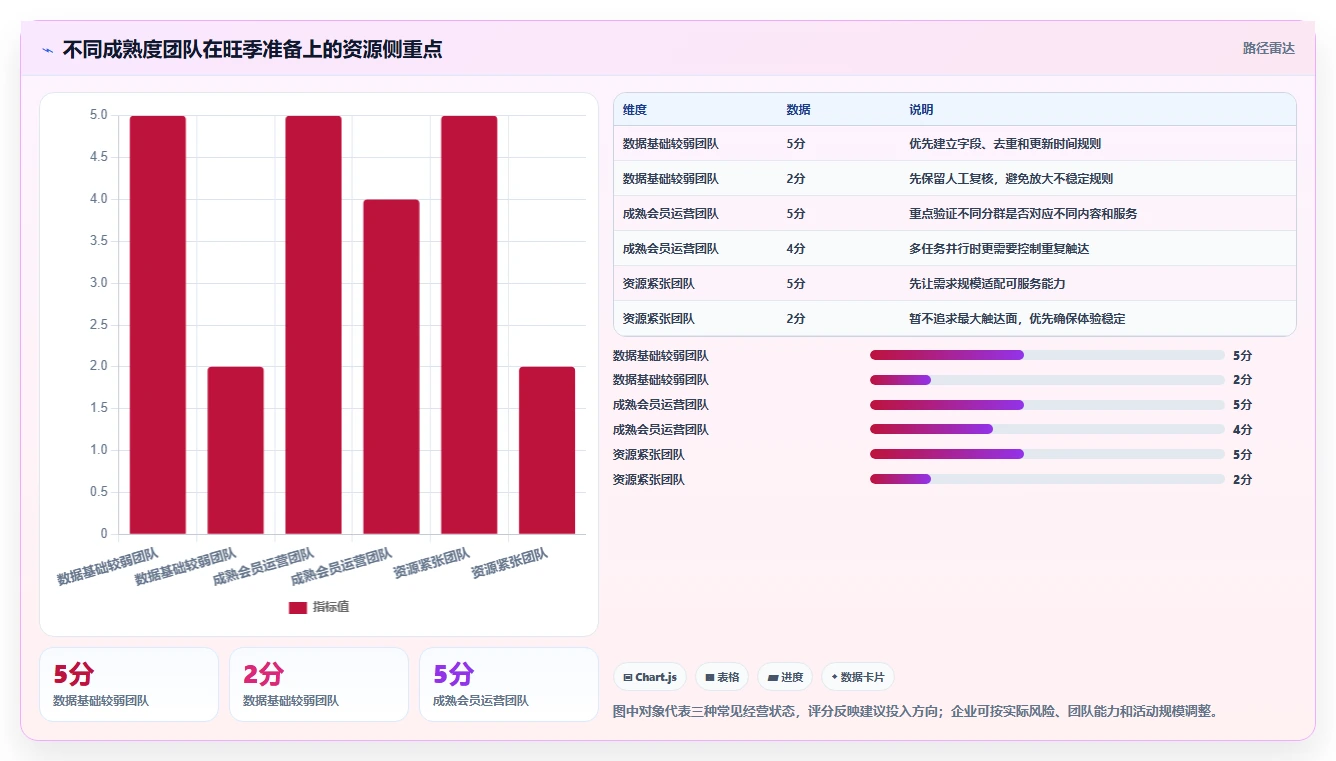Click the height-2 chart bar for 资源紧张团队

pyautogui.click(x=547, y=450)
